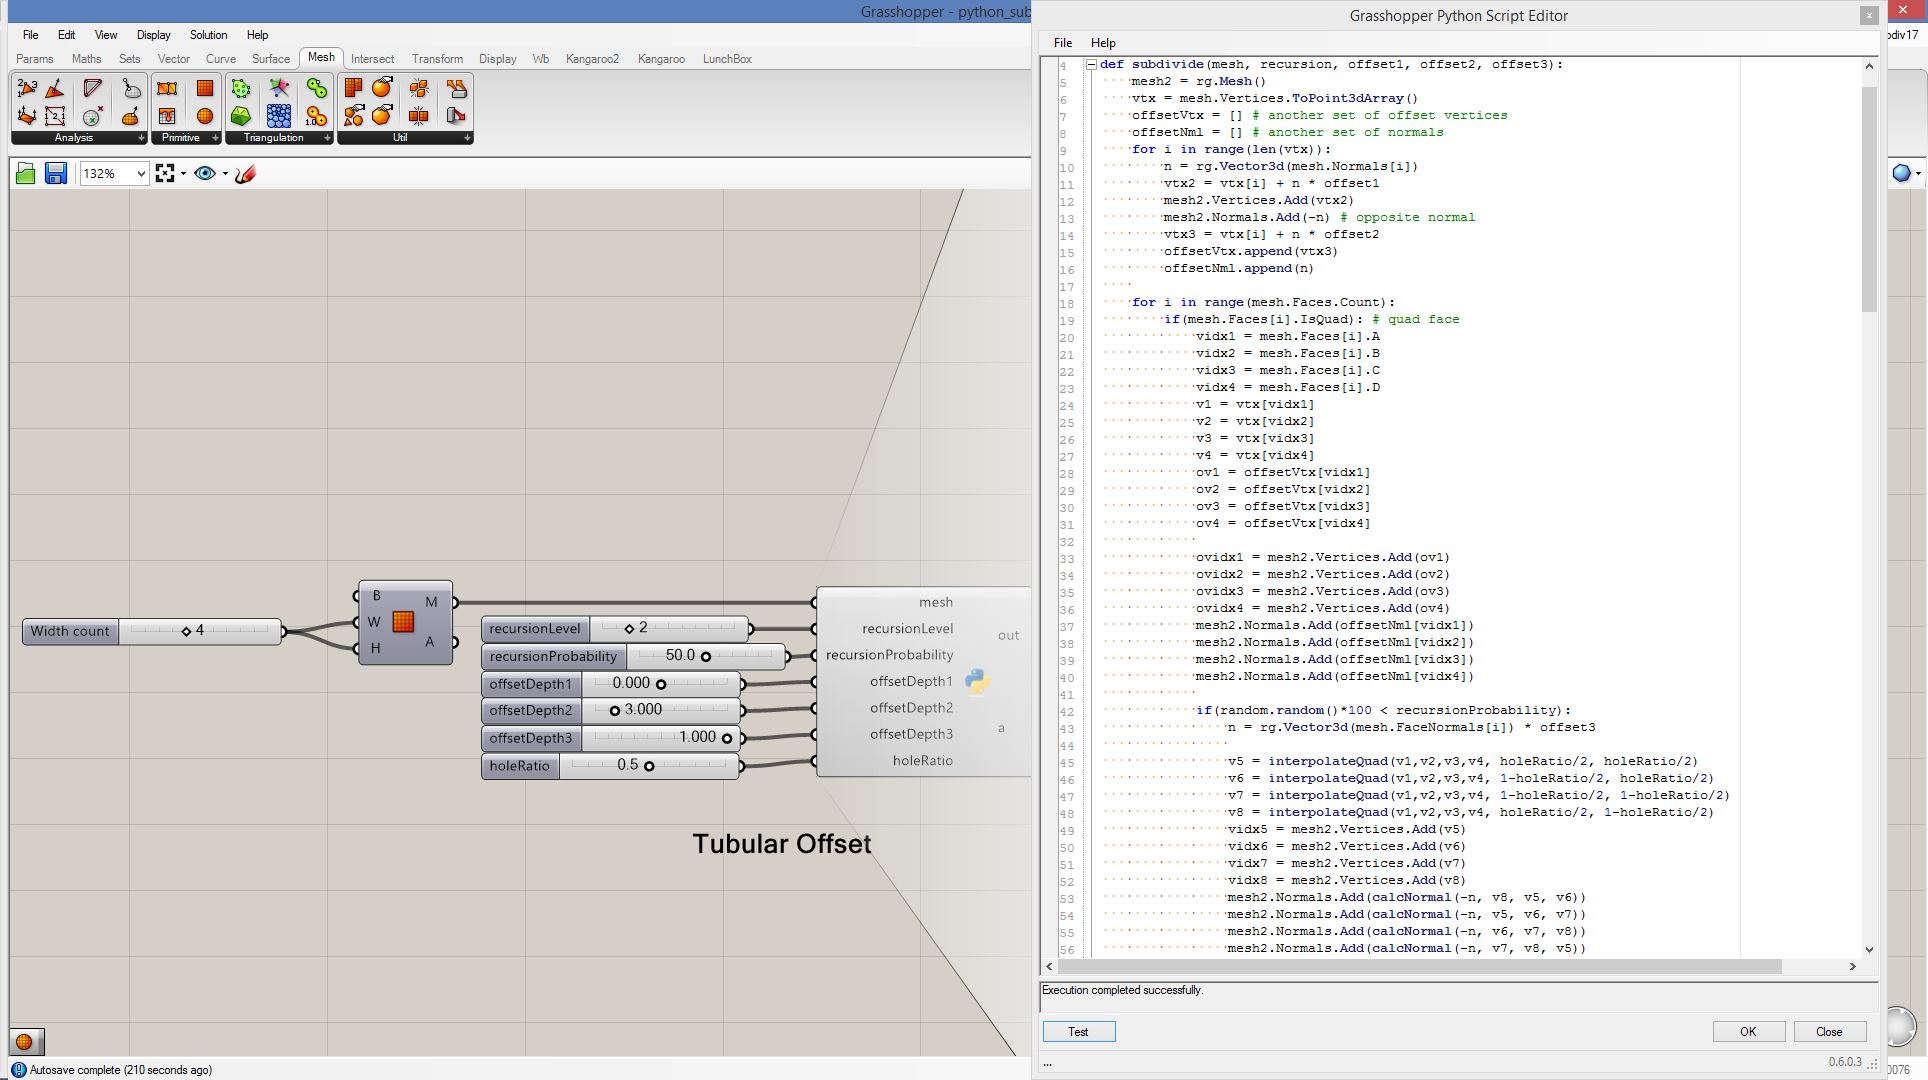Open the zoom extents dropdown arrow

(x=183, y=174)
